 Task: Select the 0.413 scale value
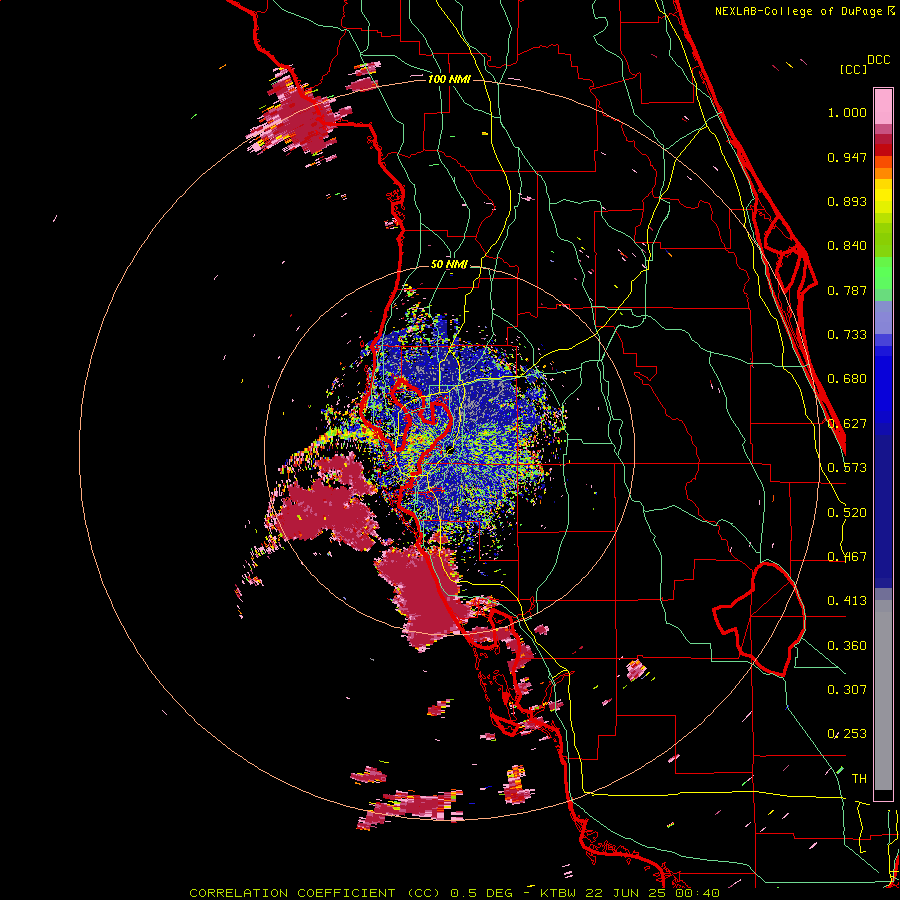point(847,601)
